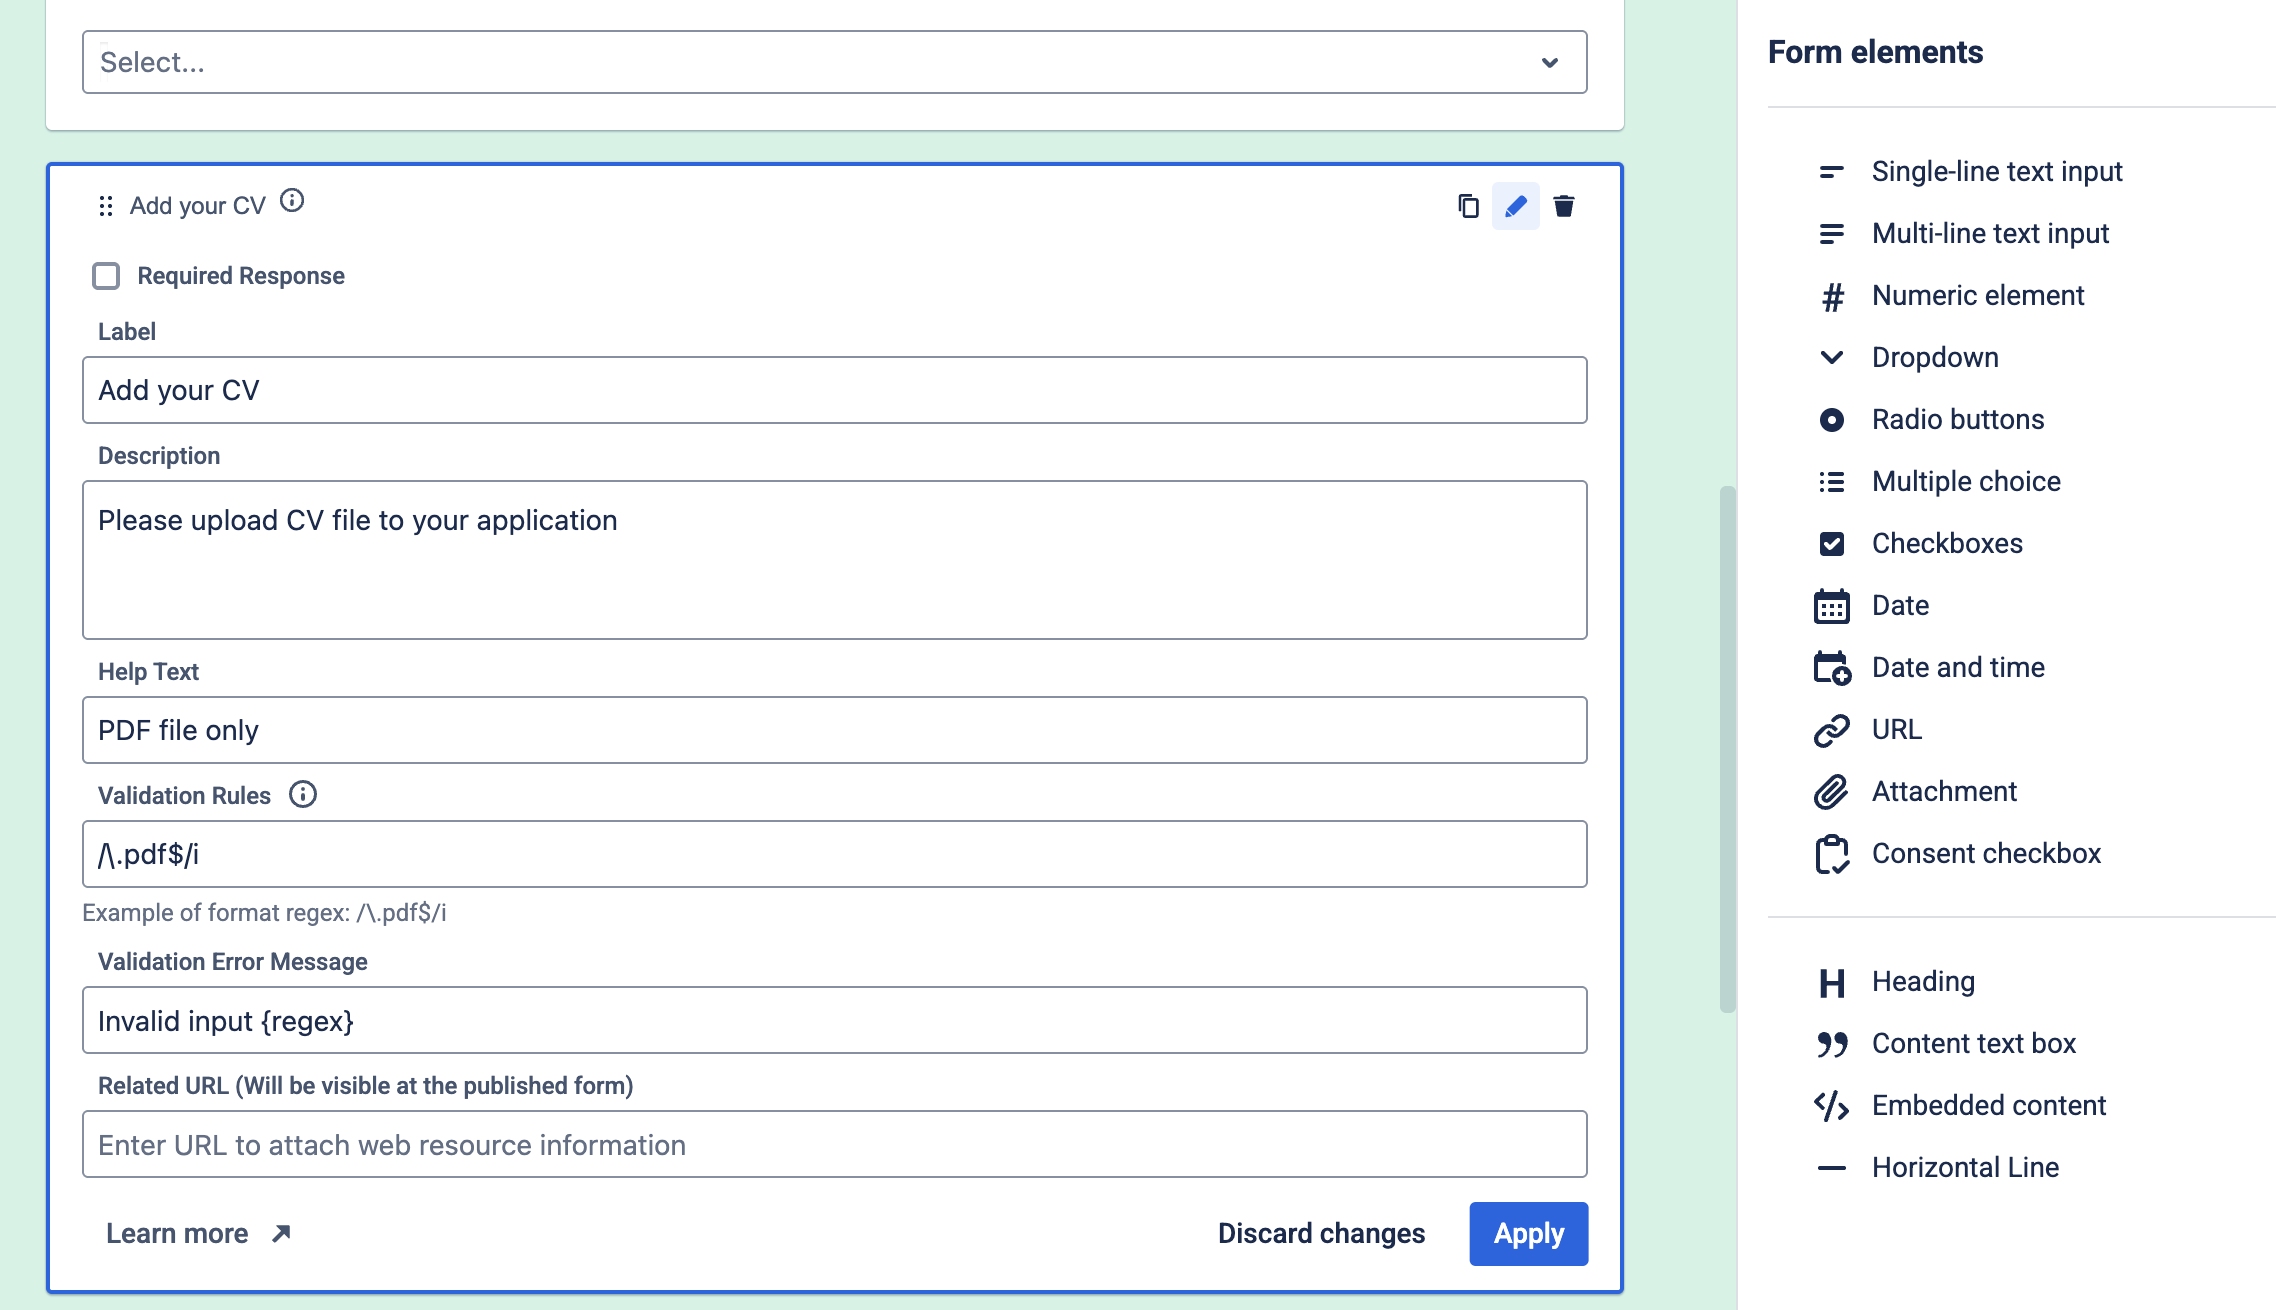
Task: Select the Attachment form element
Action: [1943, 791]
